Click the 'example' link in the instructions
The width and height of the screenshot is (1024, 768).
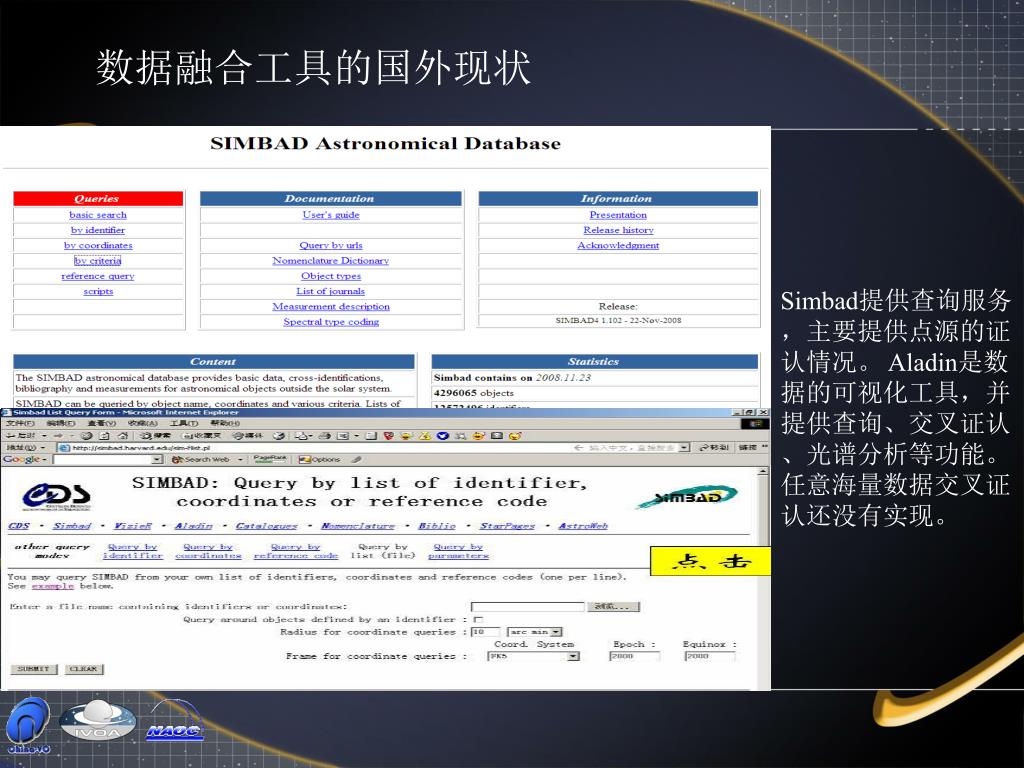pyautogui.click(x=53, y=586)
